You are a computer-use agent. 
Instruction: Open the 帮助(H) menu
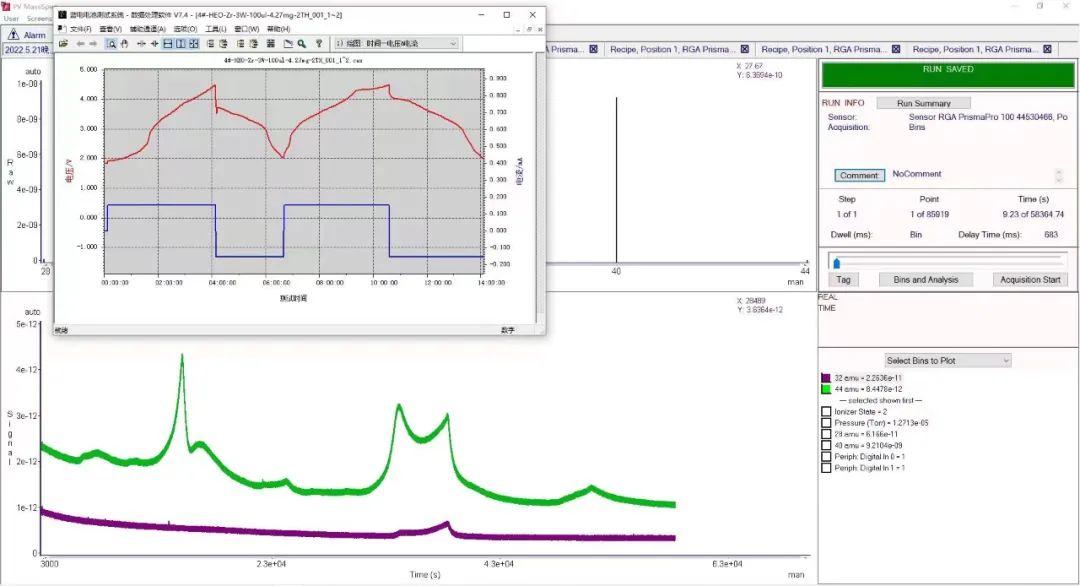tap(278, 29)
